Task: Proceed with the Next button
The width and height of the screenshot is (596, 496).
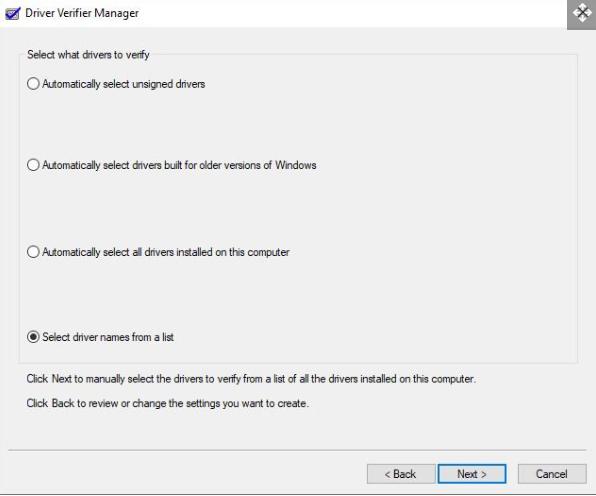Action: [472, 474]
